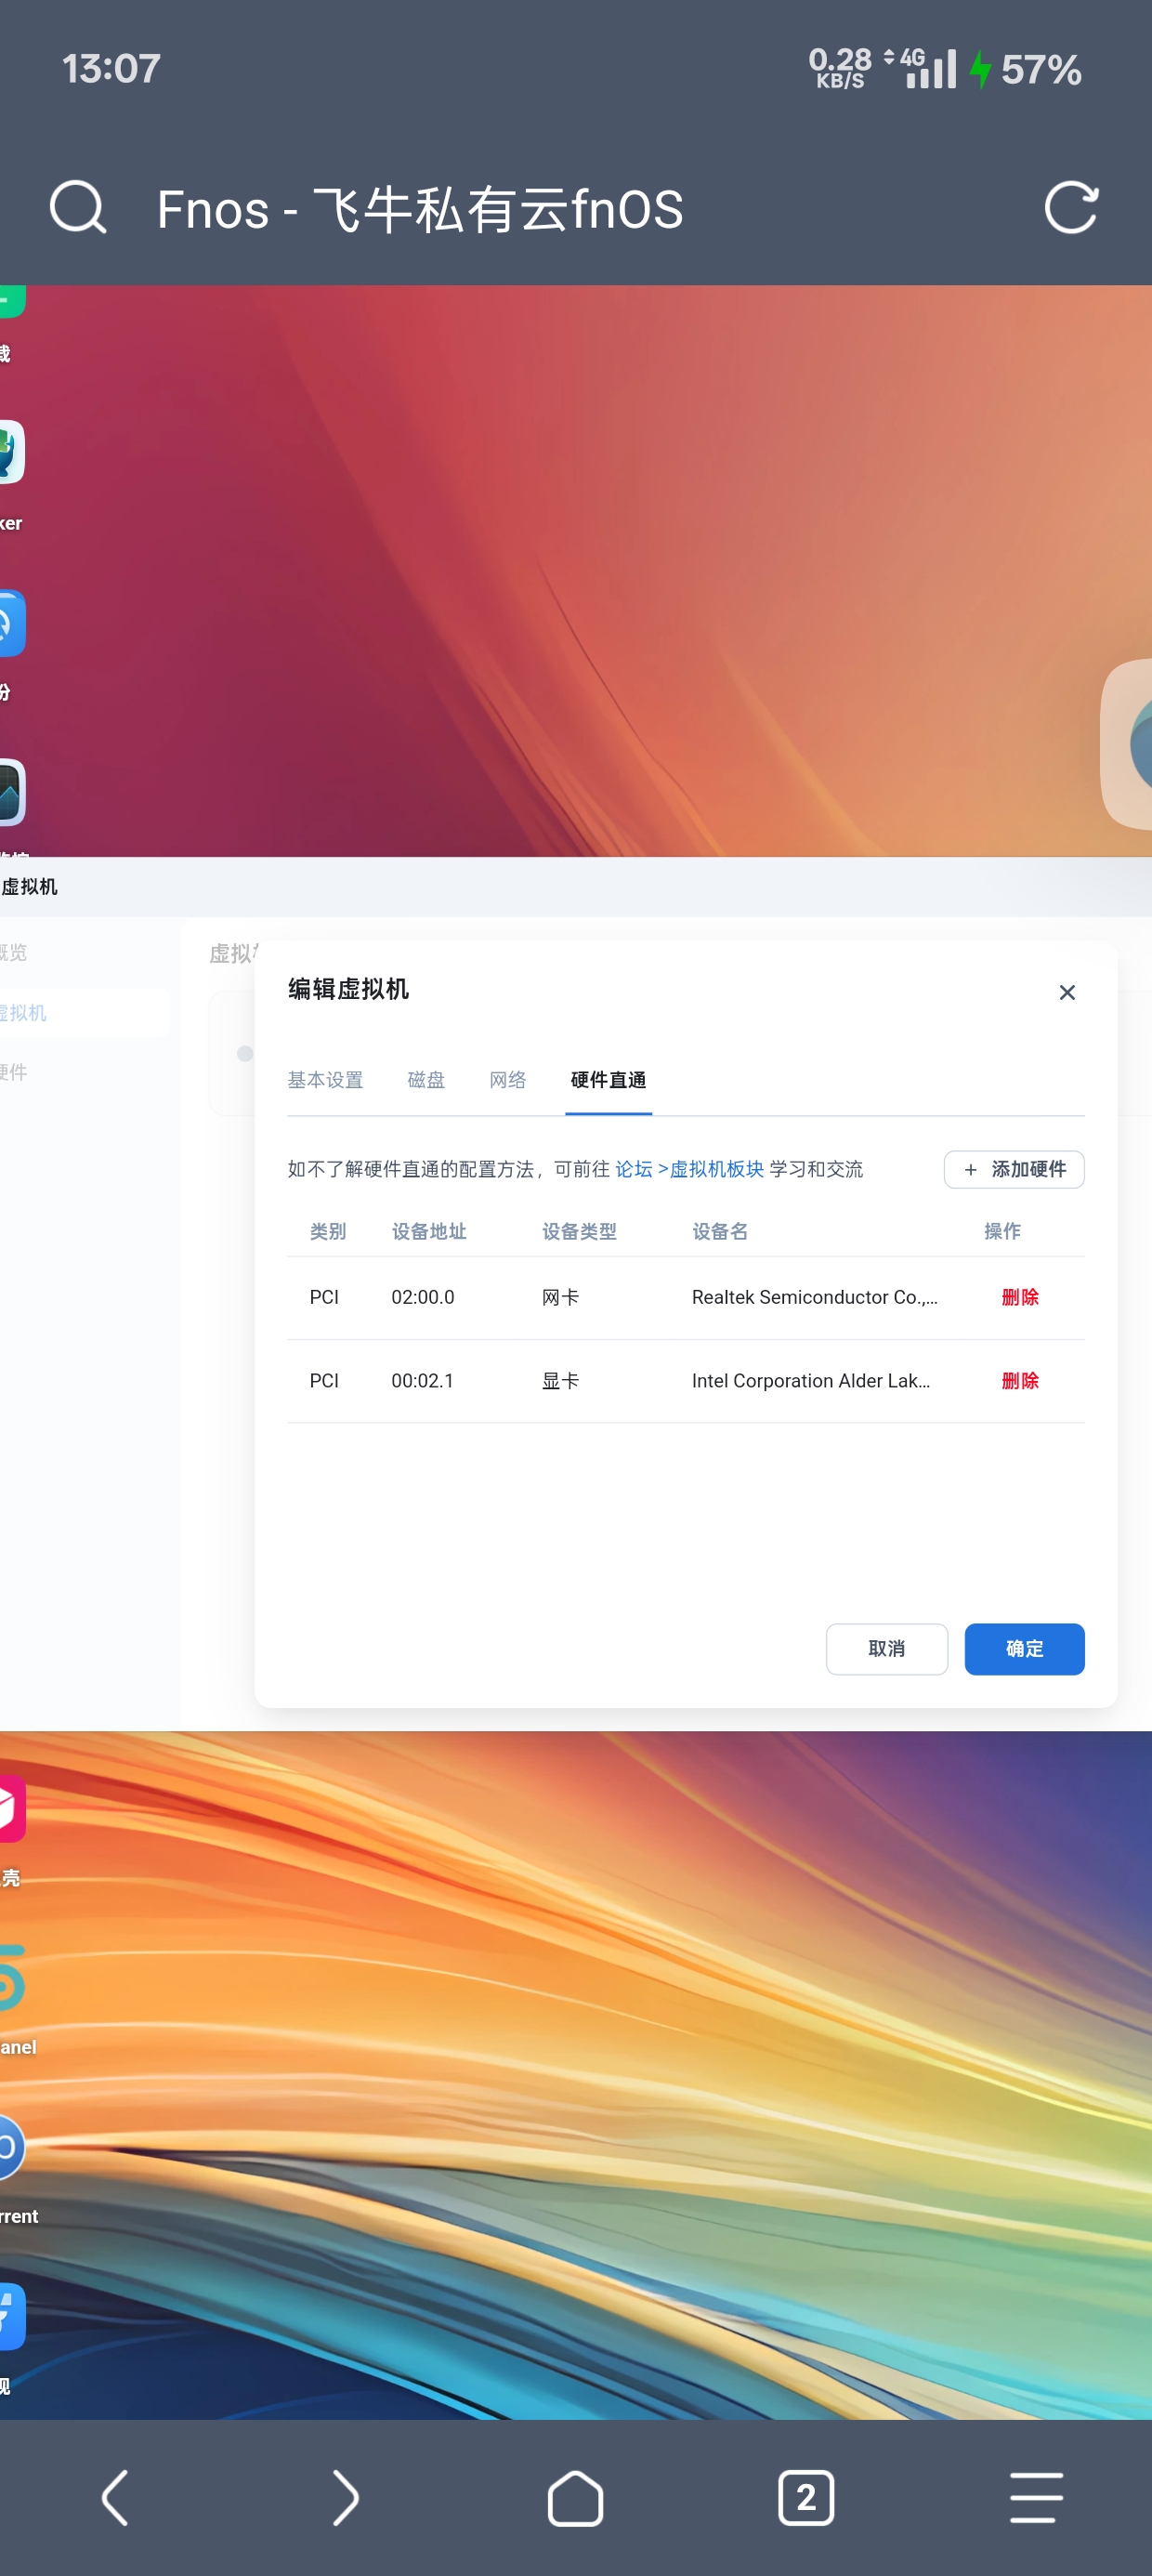This screenshot has height=2576, width=1152.
Task: Click 设备类型 column header
Action: click(579, 1230)
